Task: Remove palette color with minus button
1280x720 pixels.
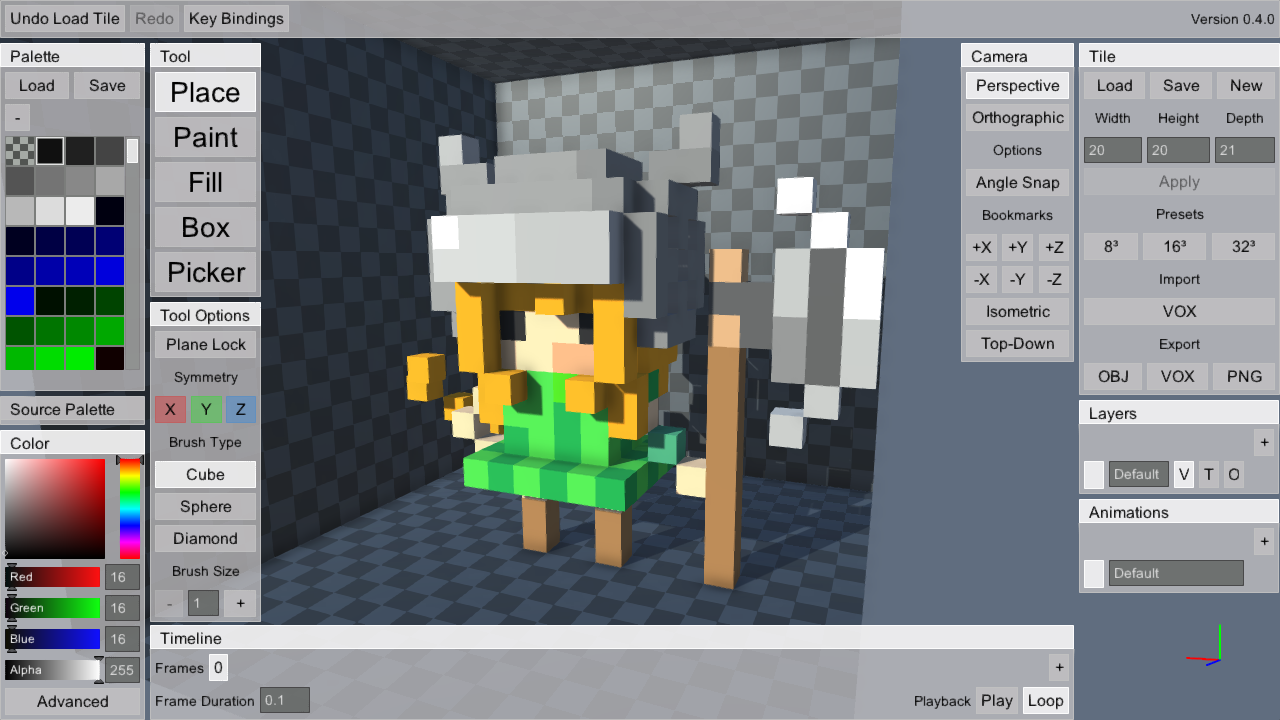Action: click(x=17, y=118)
